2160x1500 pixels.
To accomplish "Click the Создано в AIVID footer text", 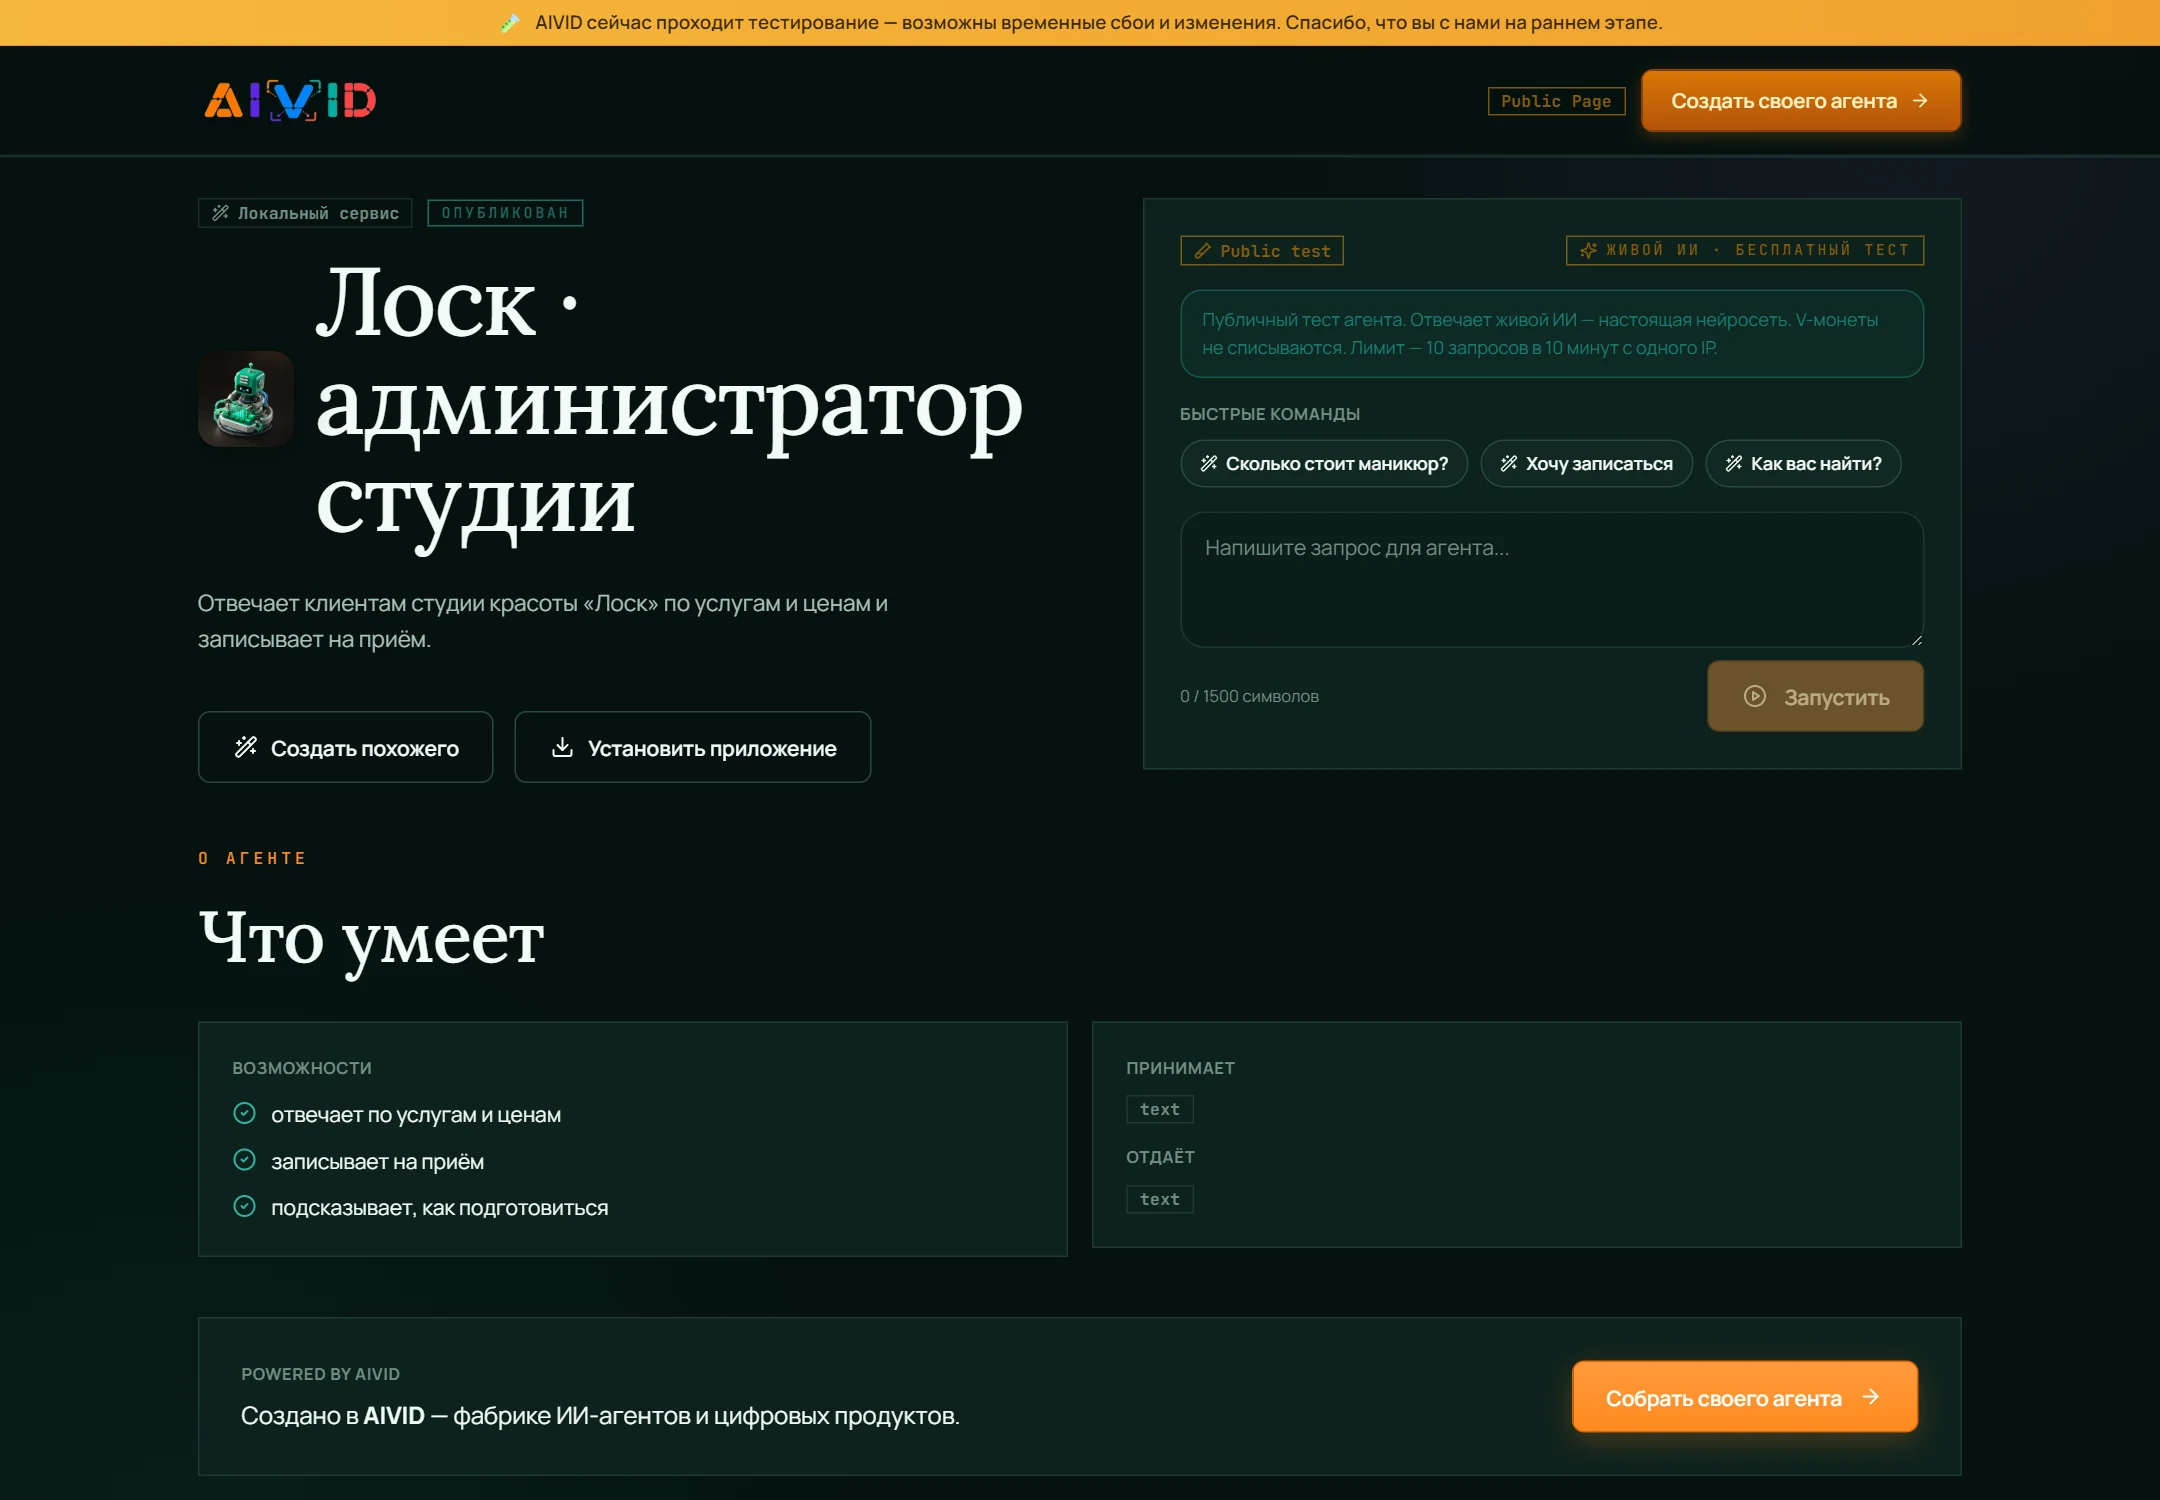I will point(600,1417).
